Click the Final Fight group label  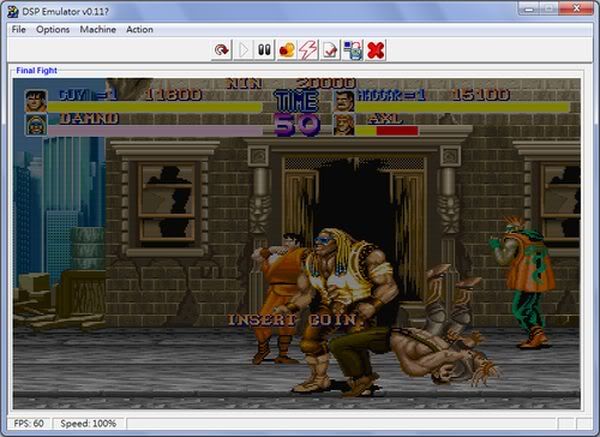[36, 70]
